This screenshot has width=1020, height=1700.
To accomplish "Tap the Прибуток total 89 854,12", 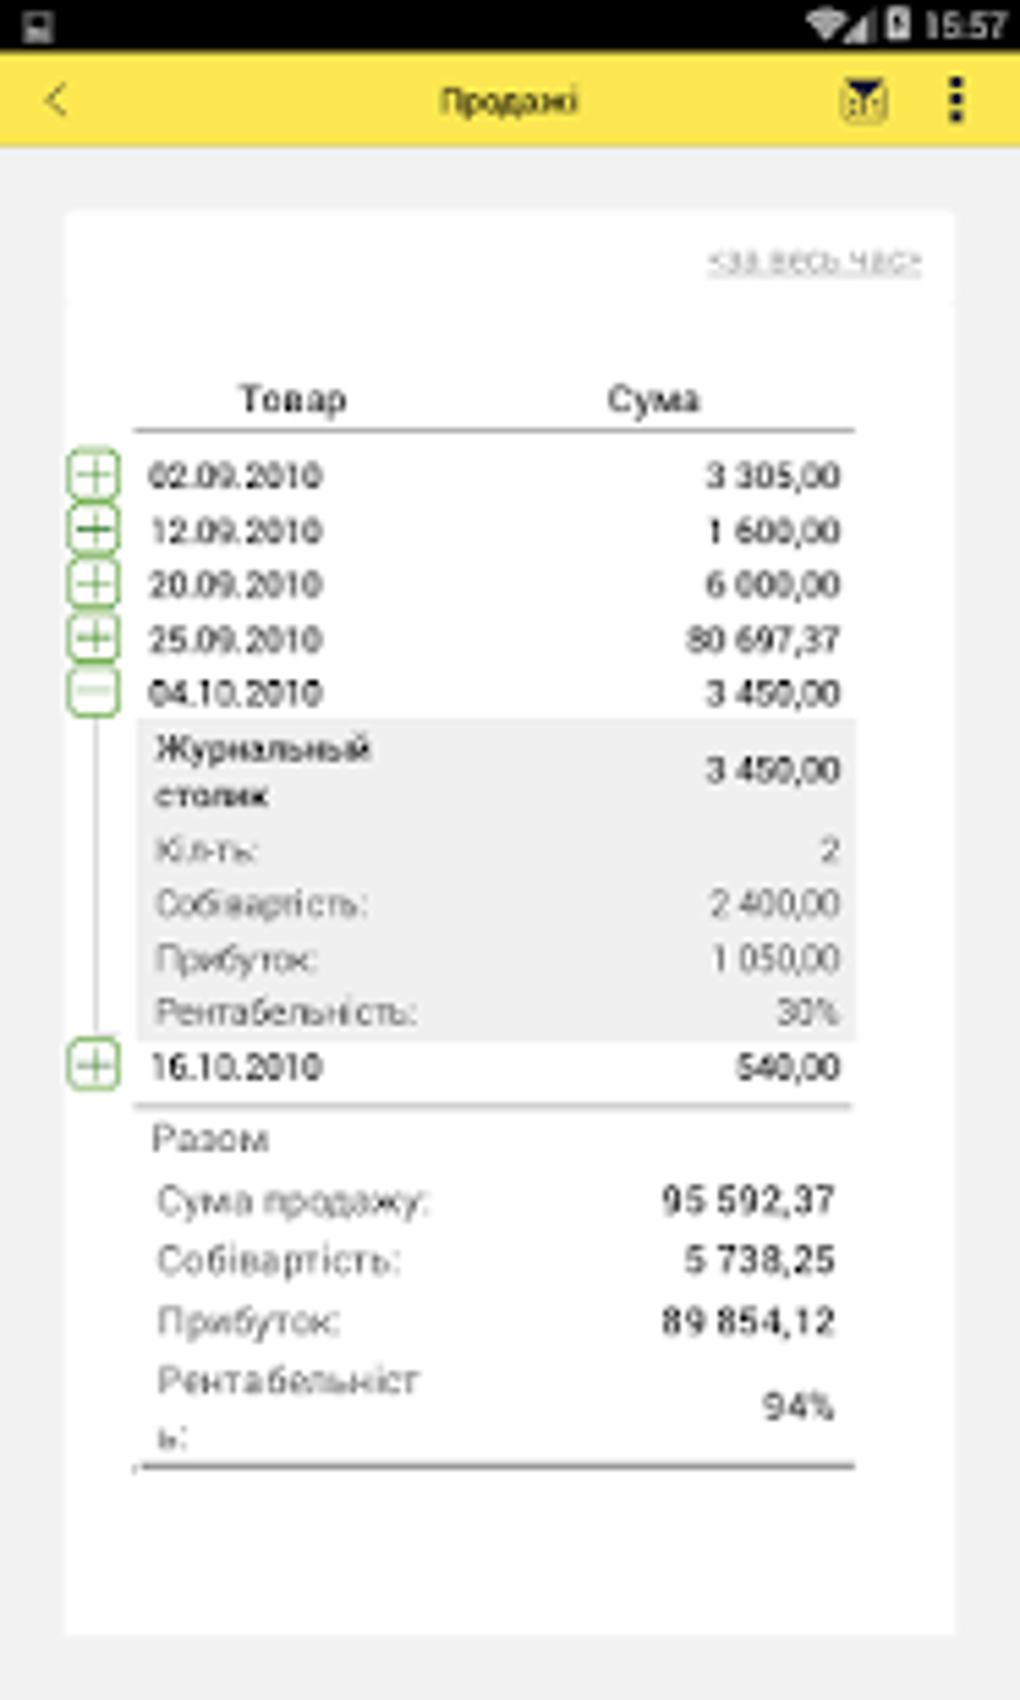I will 747,1321.
